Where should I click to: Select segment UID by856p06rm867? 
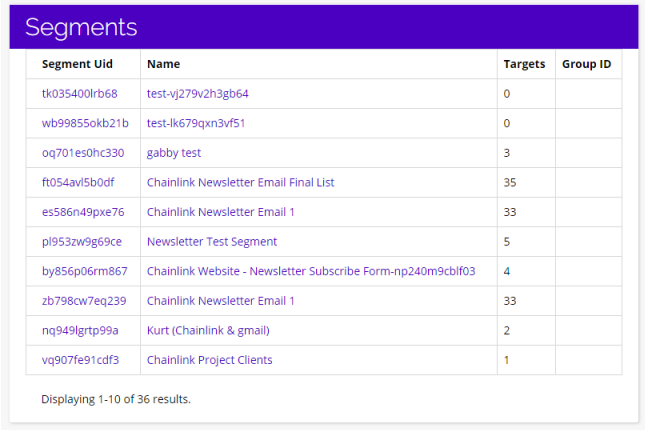[84, 271]
